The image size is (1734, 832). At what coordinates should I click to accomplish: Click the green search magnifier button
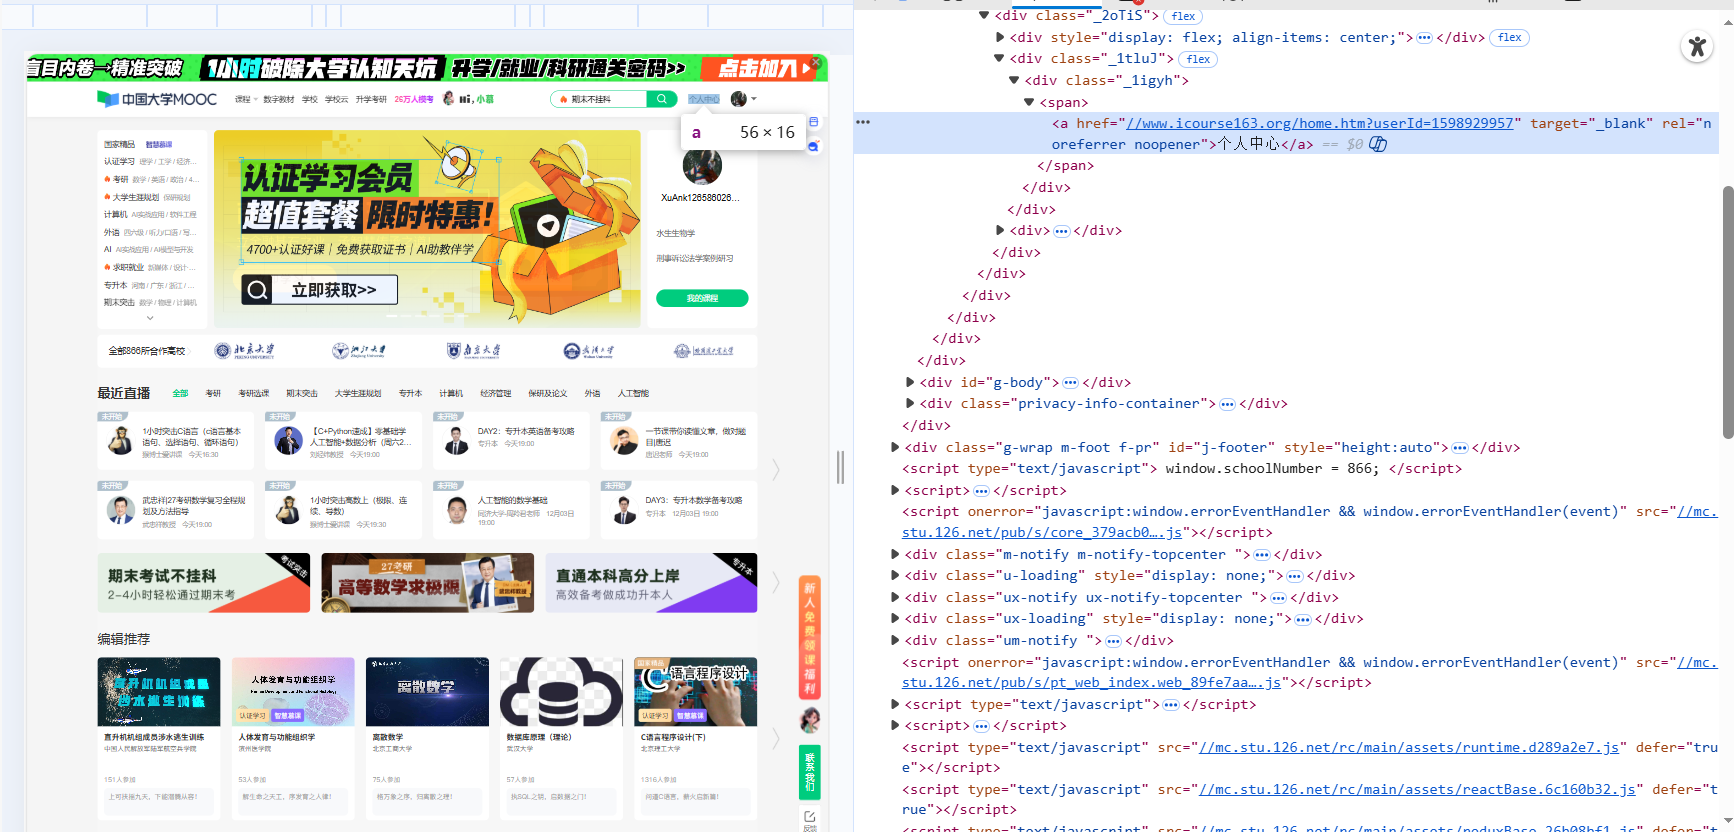coord(662,99)
